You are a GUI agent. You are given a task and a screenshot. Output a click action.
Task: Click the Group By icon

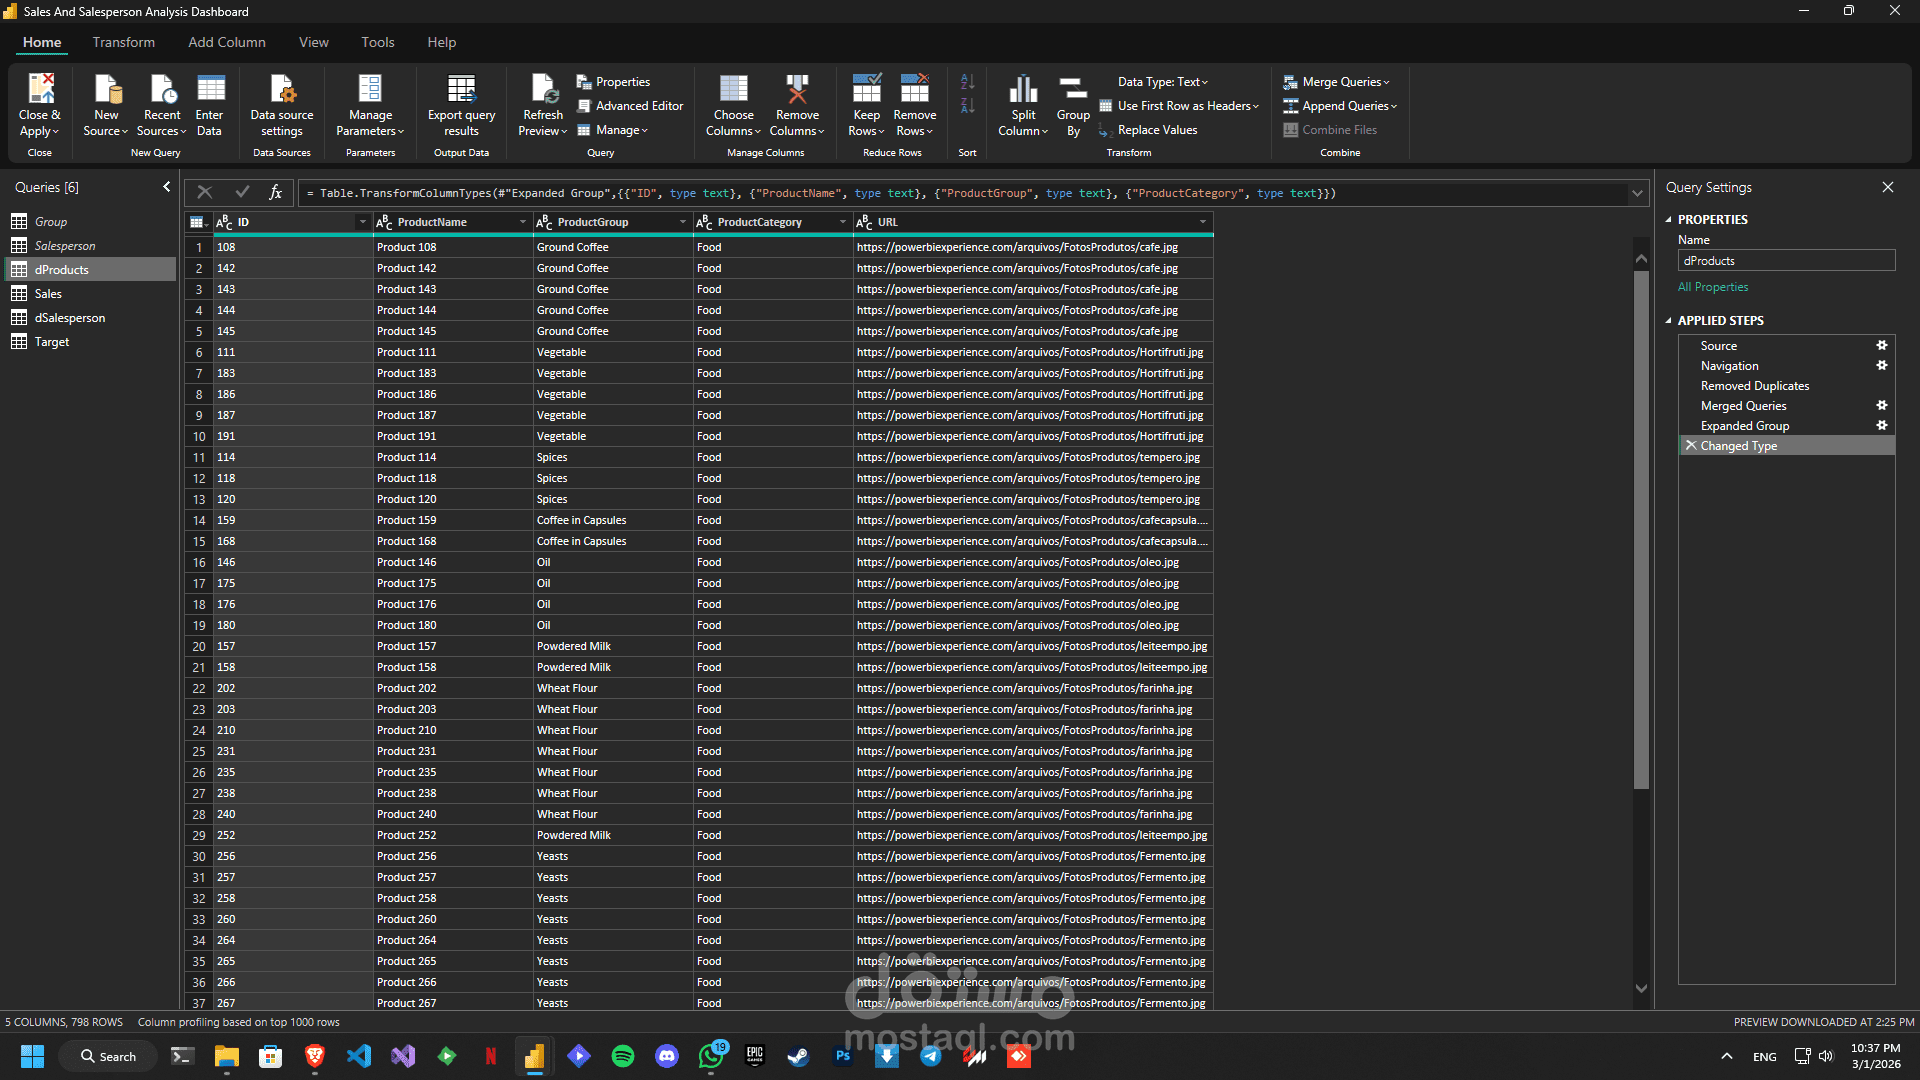pos(1073,89)
